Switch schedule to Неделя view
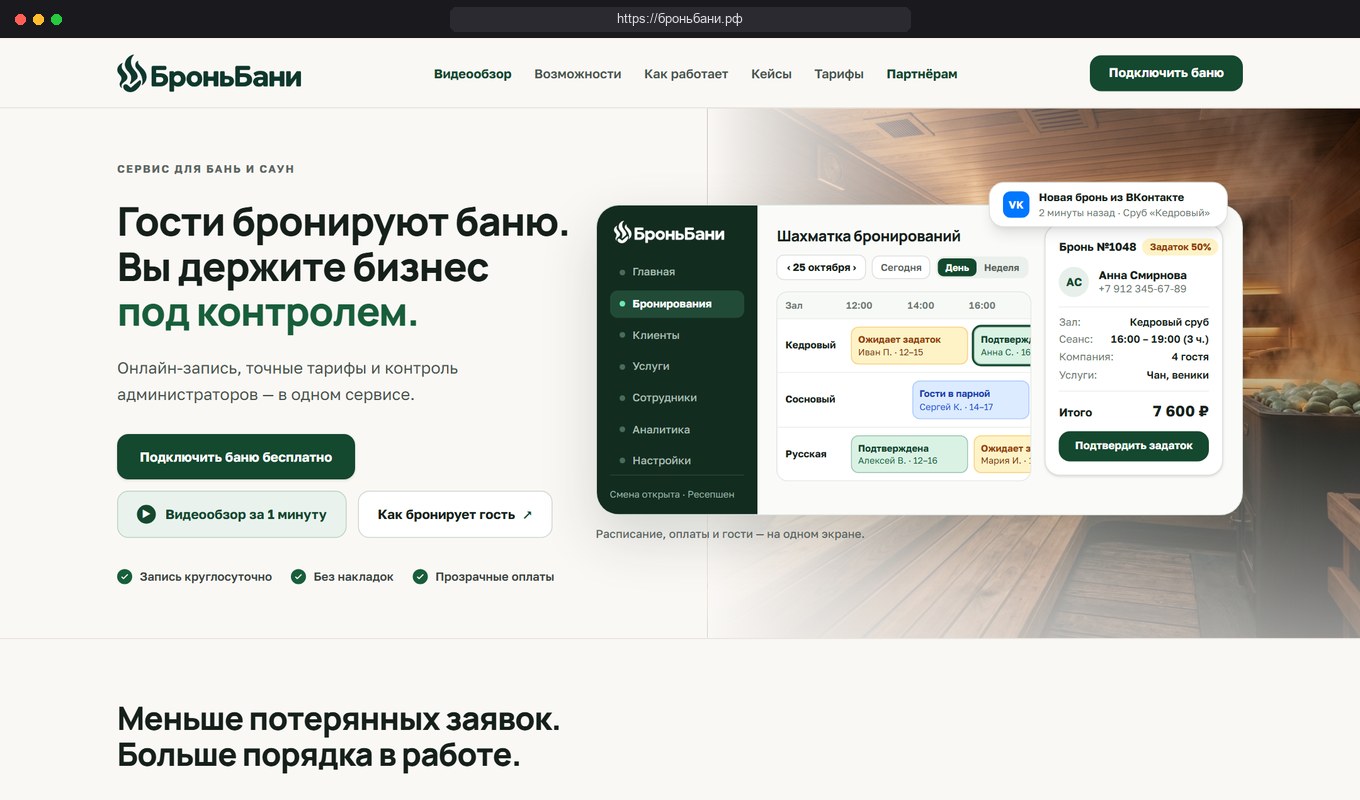The height and width of the screenshot is (800, 1360). [1001, 268]
